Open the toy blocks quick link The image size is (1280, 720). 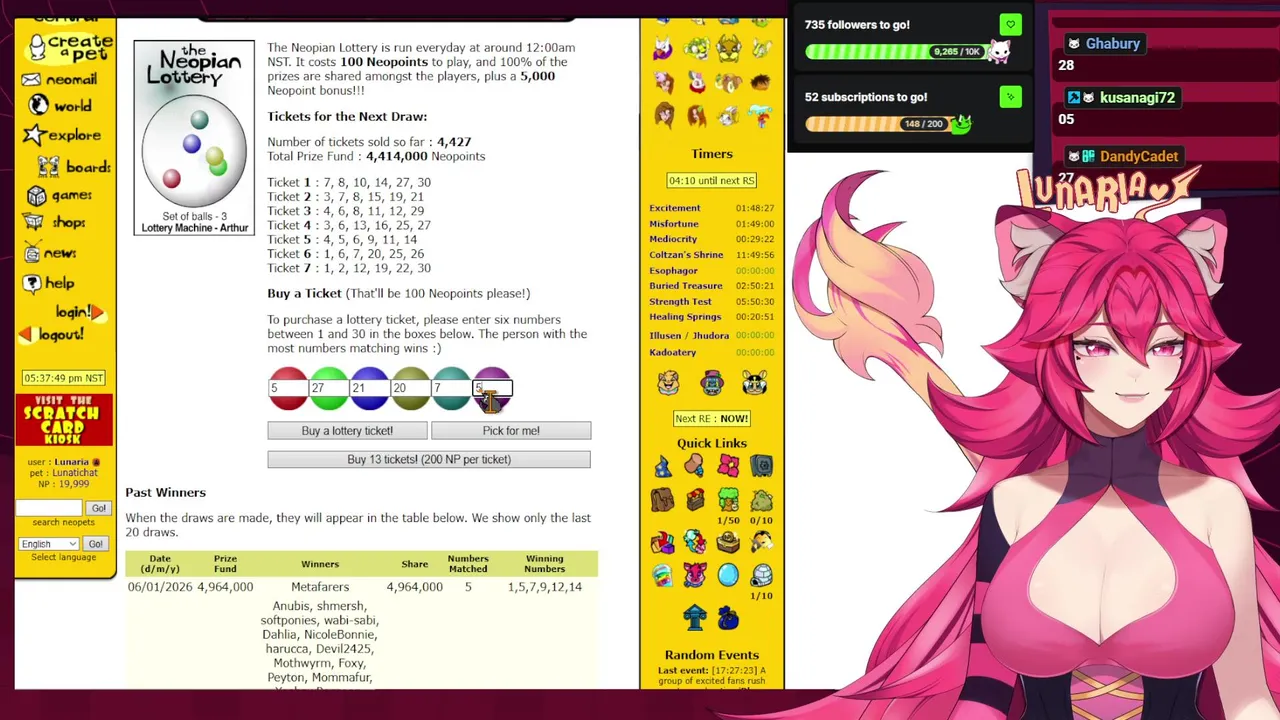pos(662,542)
